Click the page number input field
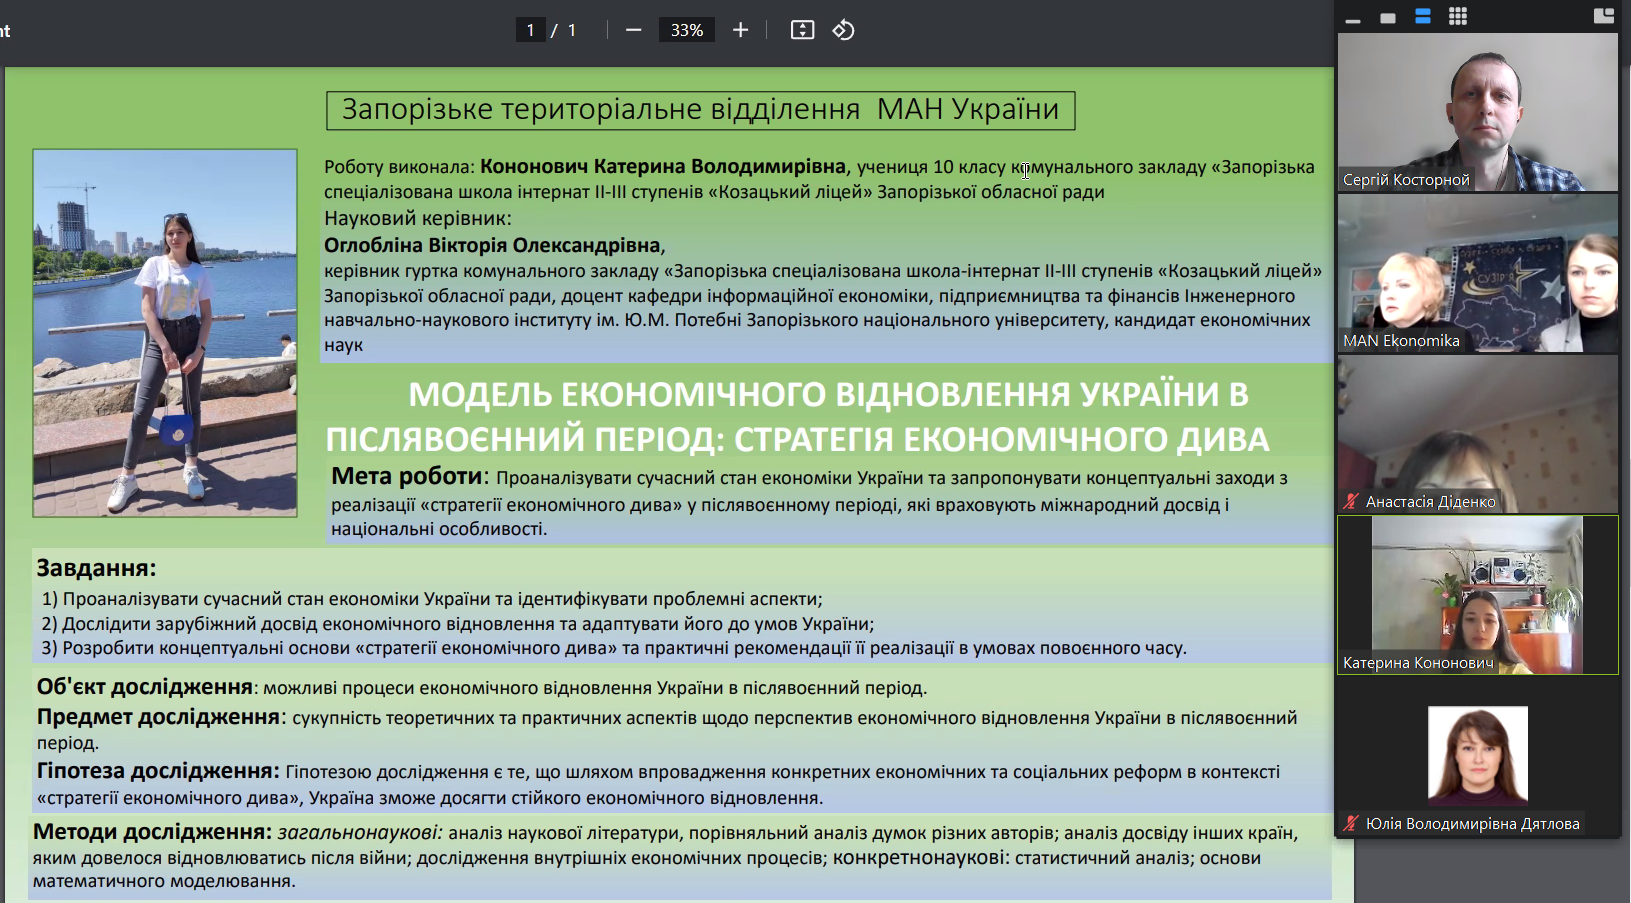This screenshot has height=903, width=1631. pyautogui.click(x=530, y=30)
